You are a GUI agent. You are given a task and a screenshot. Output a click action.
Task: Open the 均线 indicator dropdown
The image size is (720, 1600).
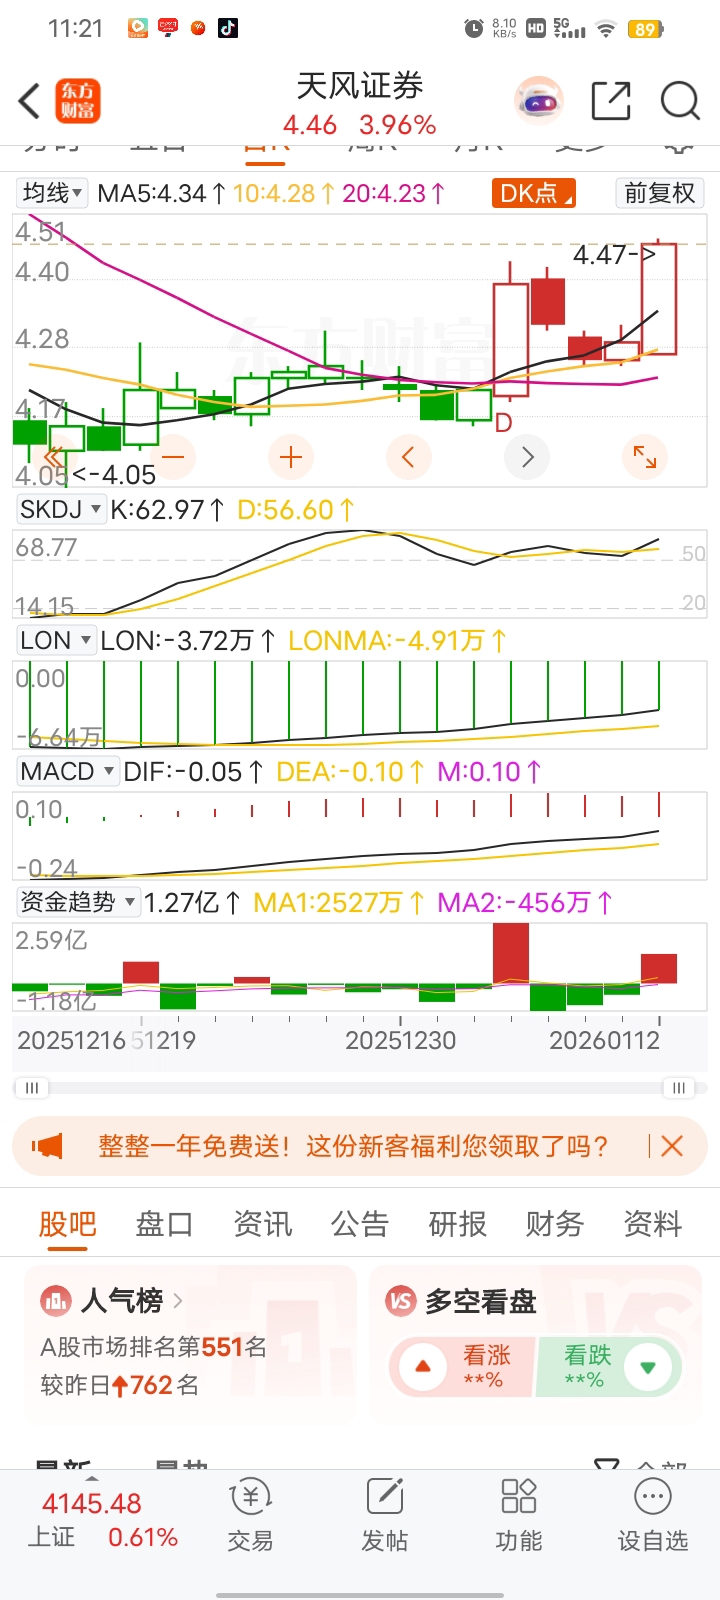click(53, 193)
